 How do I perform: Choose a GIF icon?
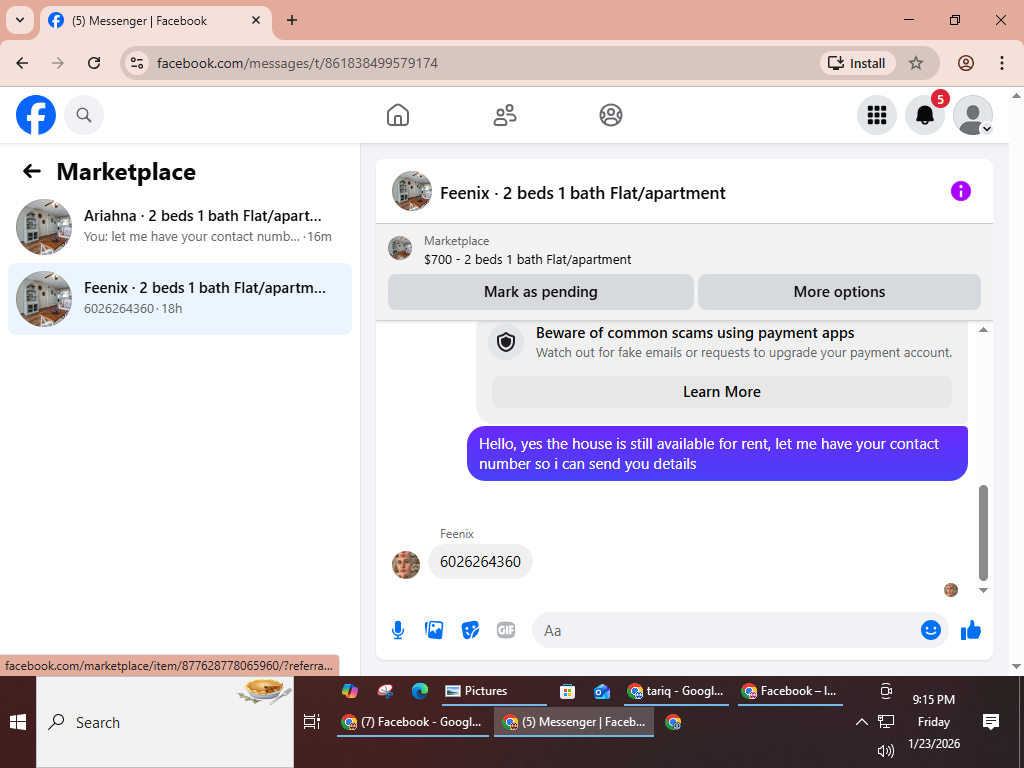click(506, 630)
